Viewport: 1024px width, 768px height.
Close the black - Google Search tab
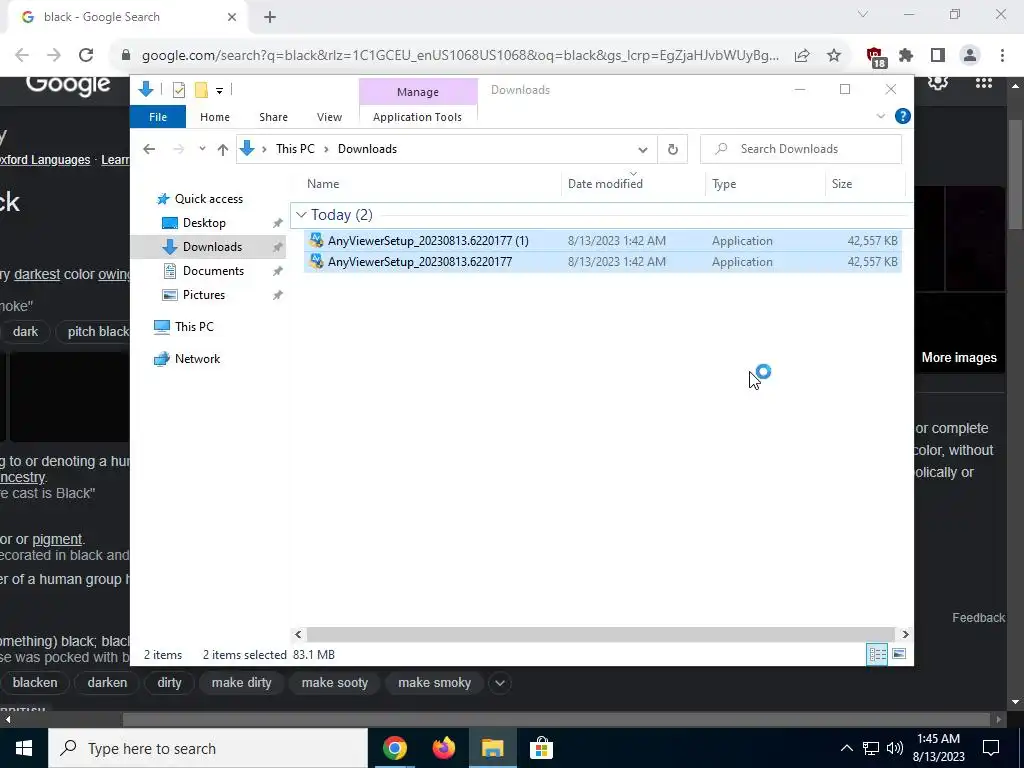[232, 17]
